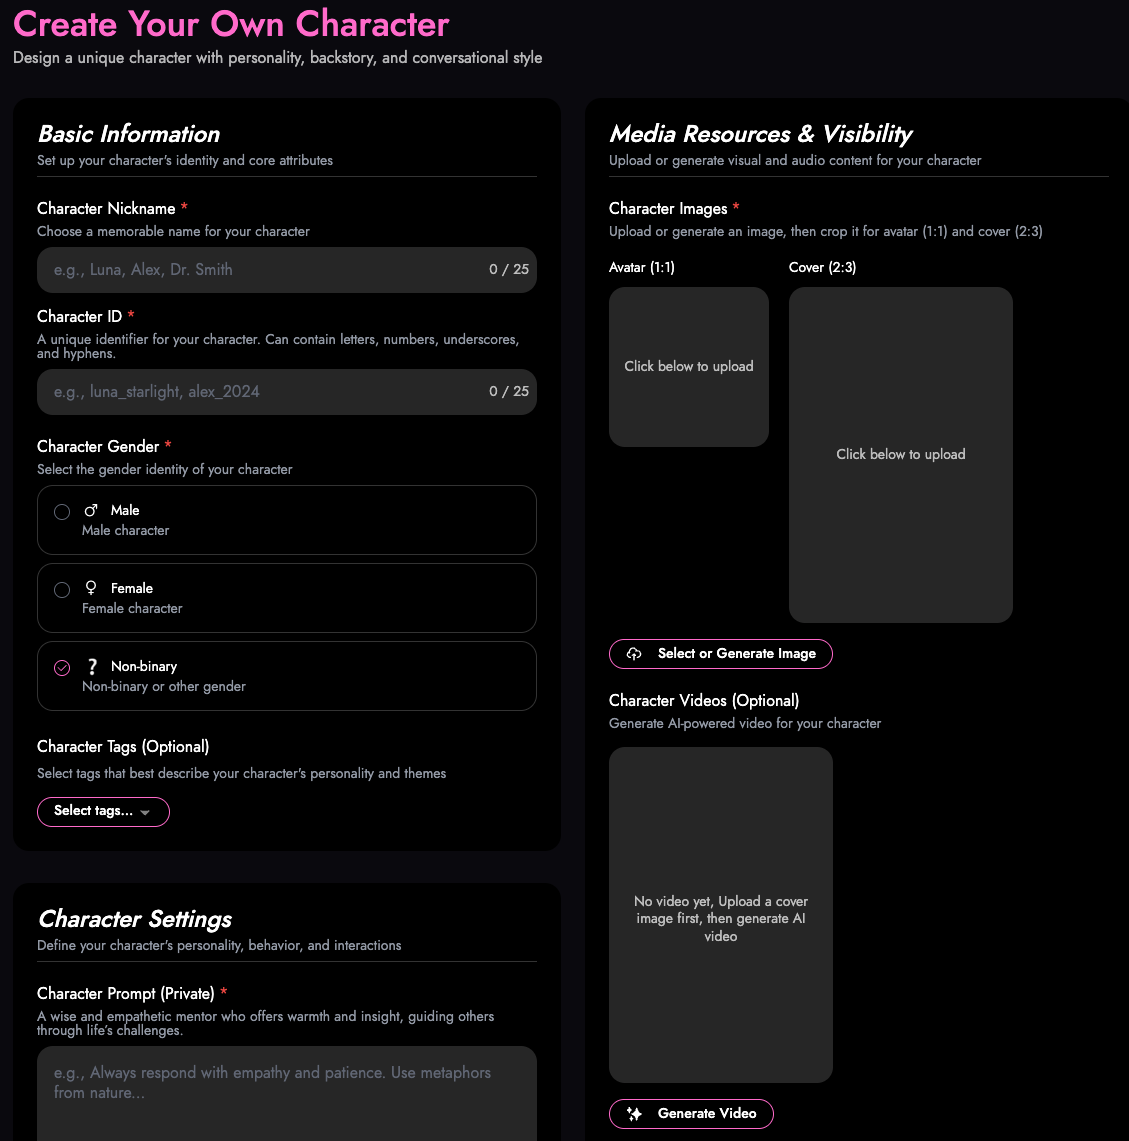Click the cloud upload icon
Image resolution: width=1129 pixels, height=1141 pixels.
[x=634, y=654]
